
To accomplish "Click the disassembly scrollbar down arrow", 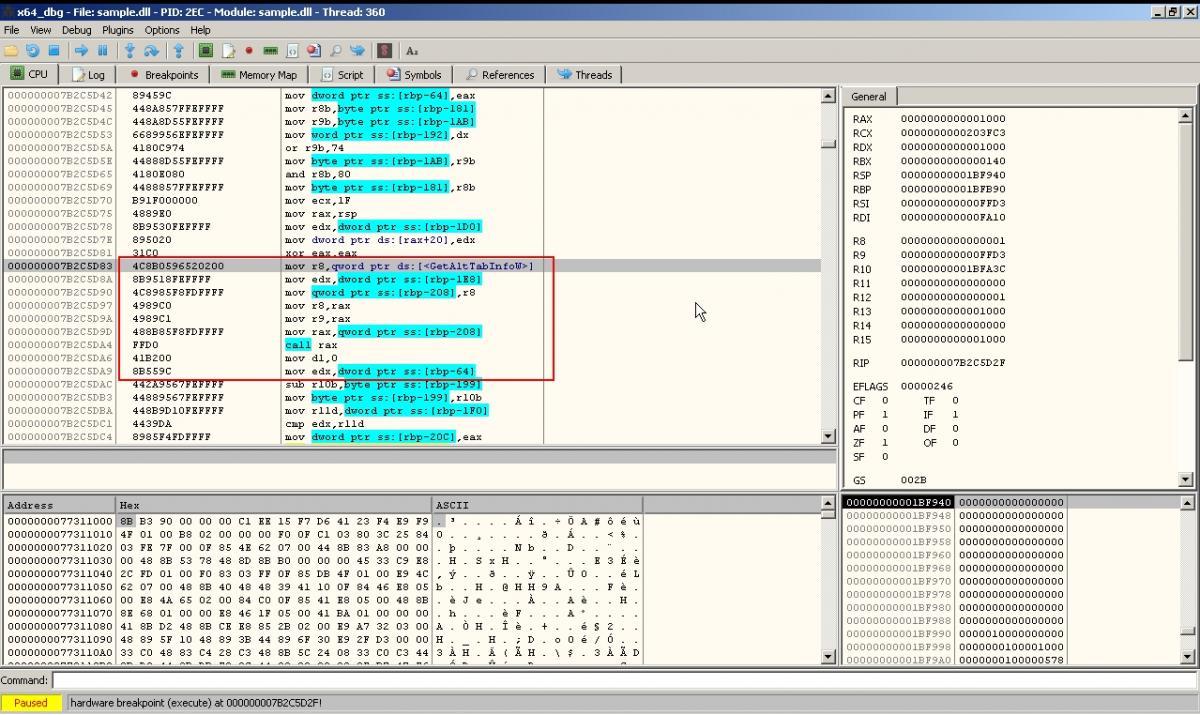I will [827, 436].
